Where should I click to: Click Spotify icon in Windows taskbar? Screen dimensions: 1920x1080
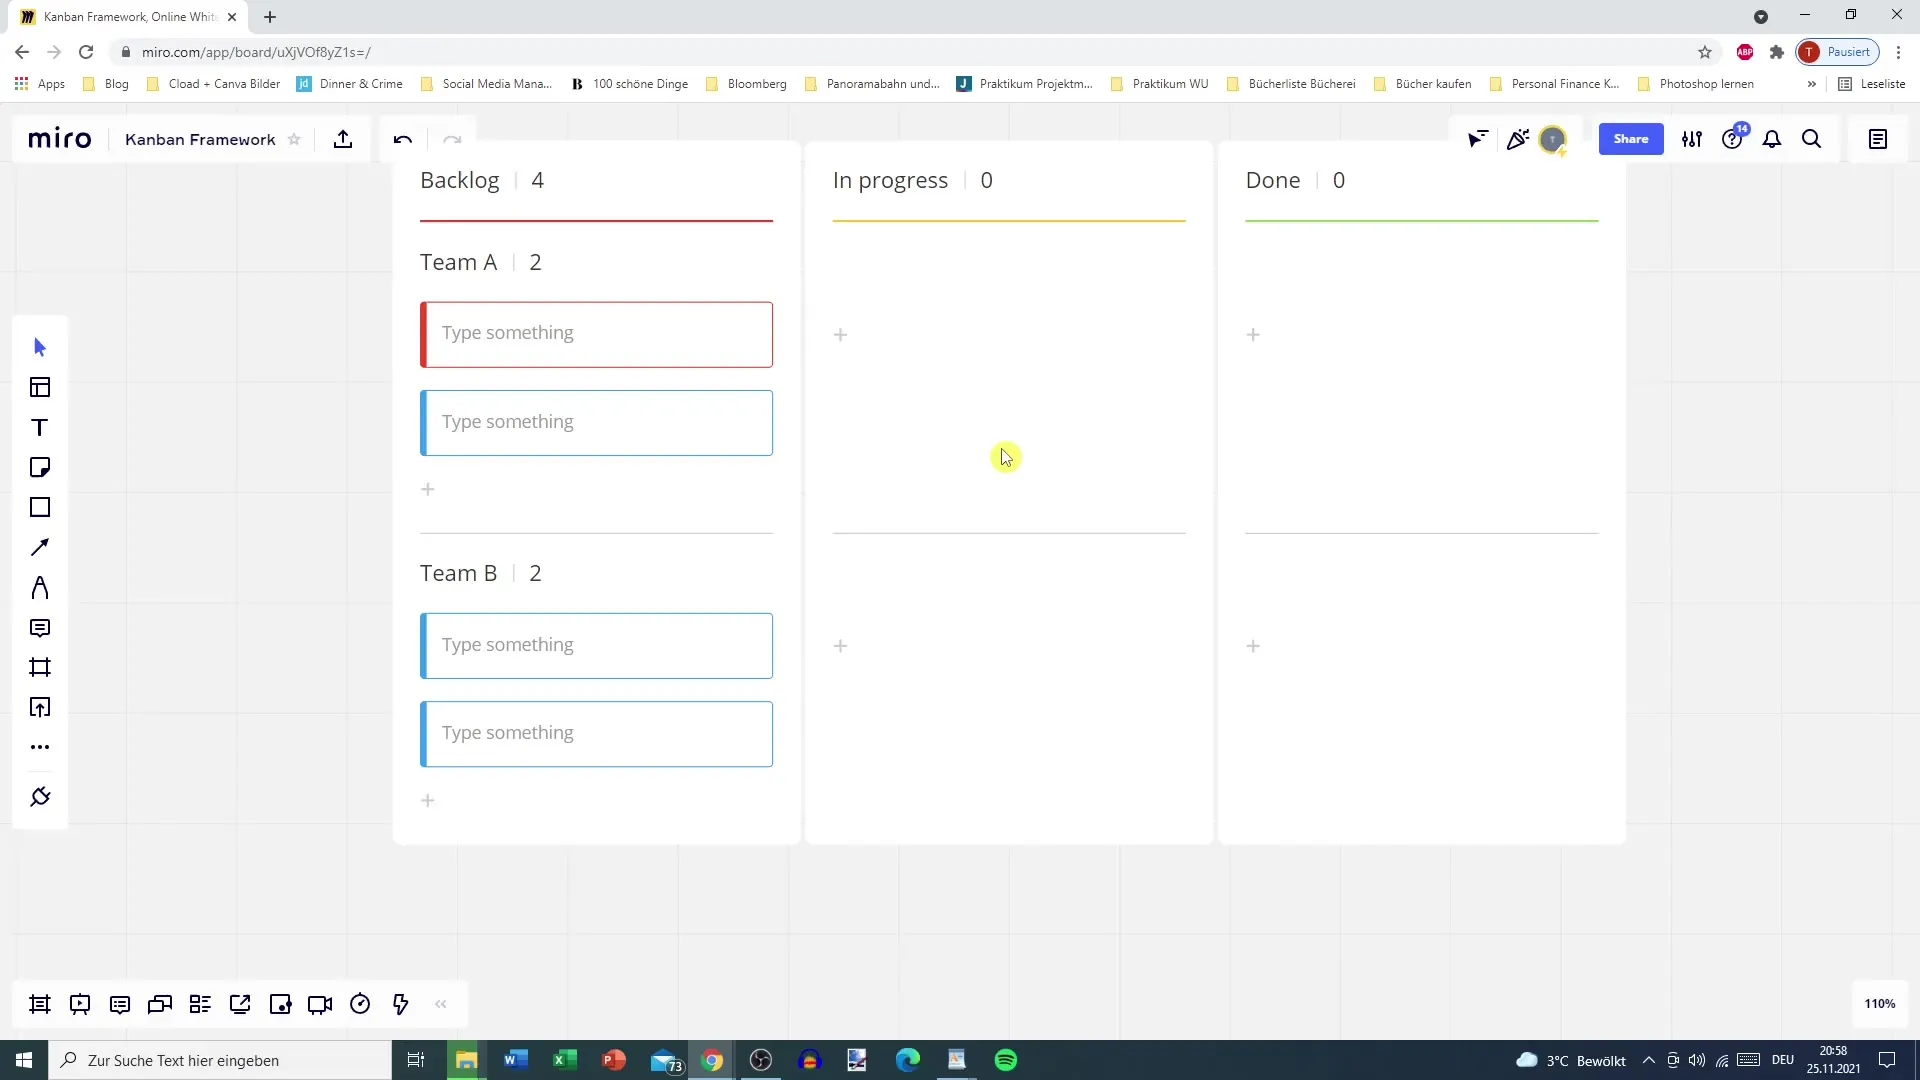tap(1007, 1059)
